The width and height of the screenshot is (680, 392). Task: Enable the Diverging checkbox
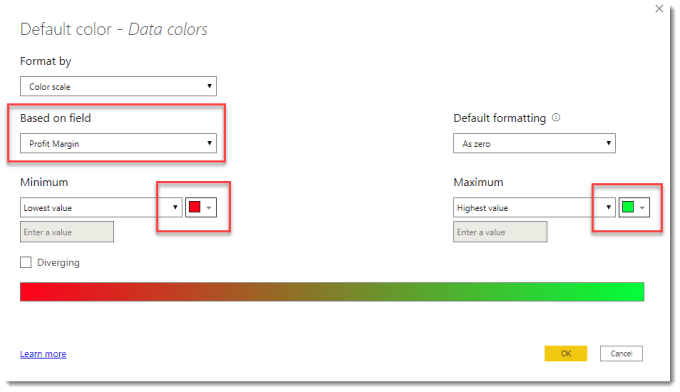(x=26, y=262)
